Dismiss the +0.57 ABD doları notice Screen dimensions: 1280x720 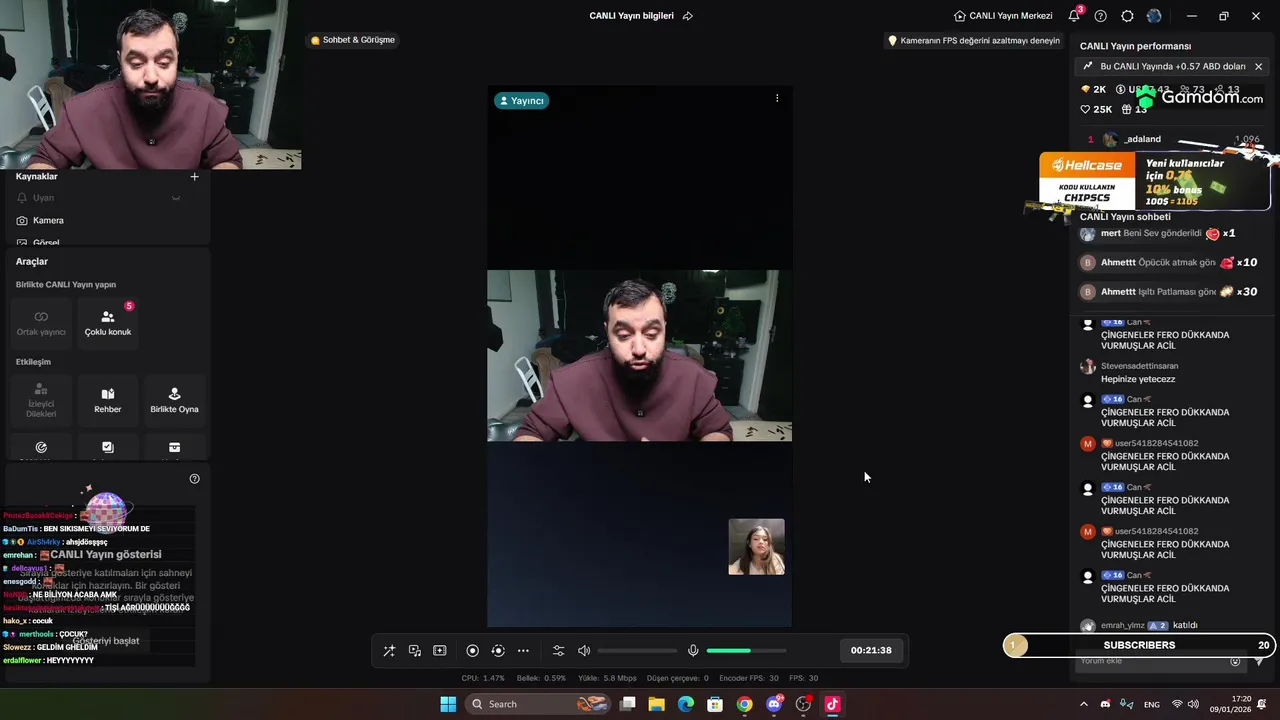(x=1259, y=67)
